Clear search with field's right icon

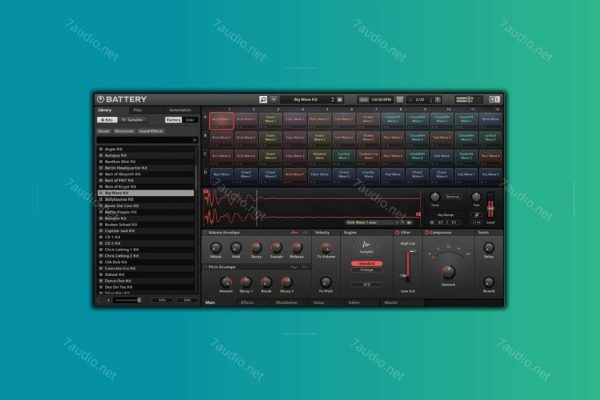(x=195, y=140)
